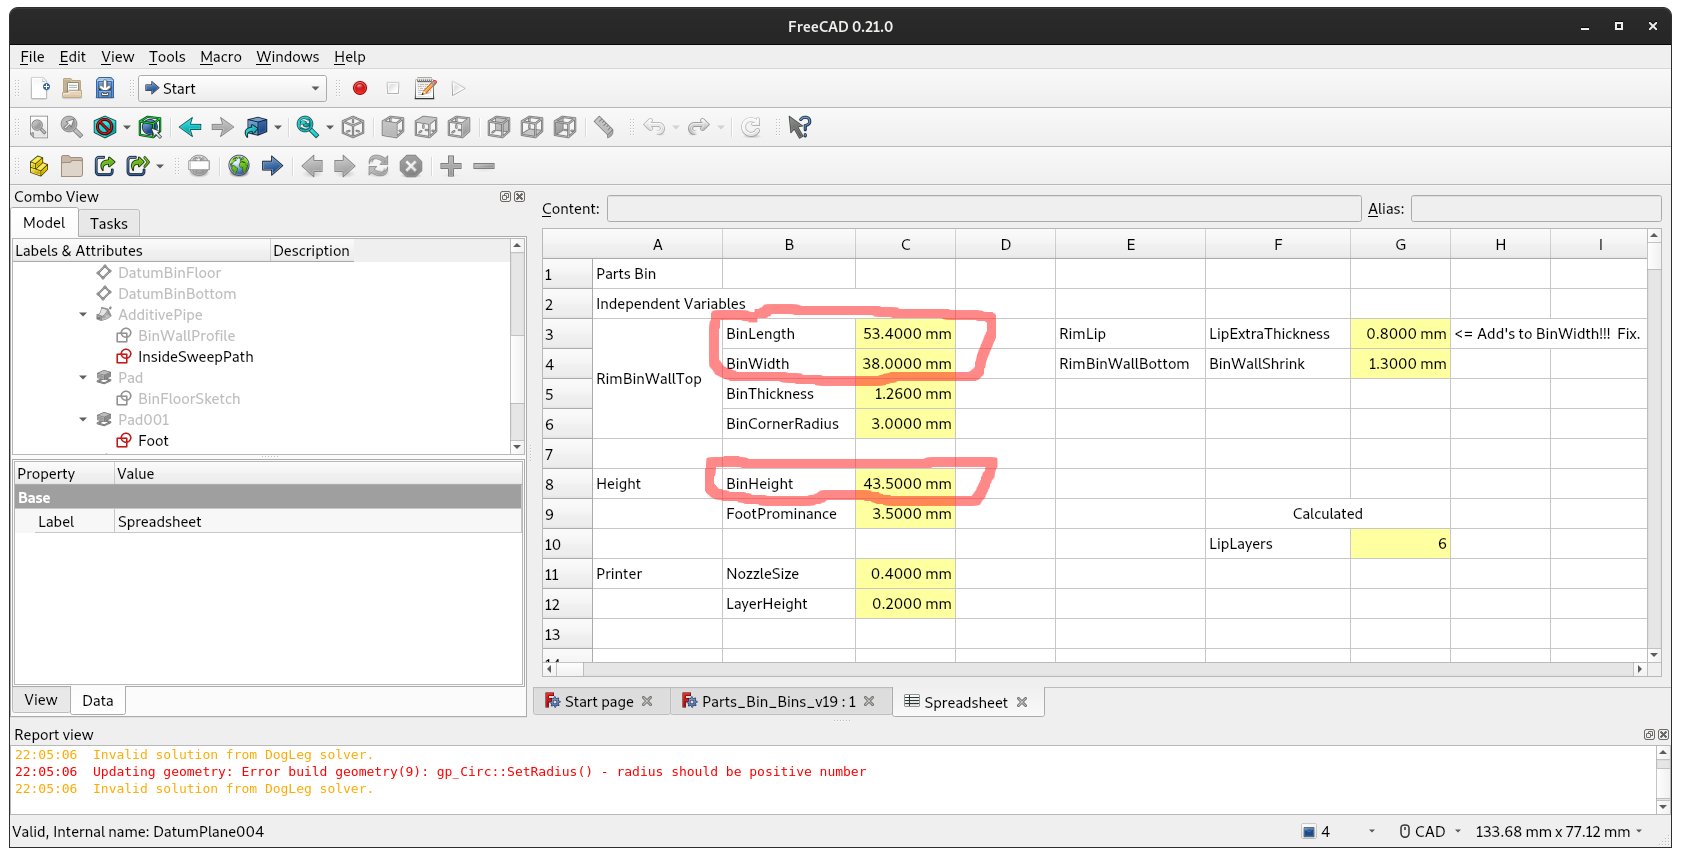Collapse the AdditivePipe tree node
Viewport: 1681px width, 857px height.
(x=83, y=315)
